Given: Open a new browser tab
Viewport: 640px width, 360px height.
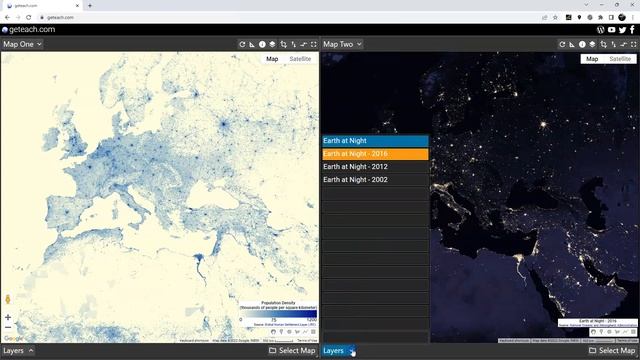Looking at the screenshot, I should click(90, 6).
